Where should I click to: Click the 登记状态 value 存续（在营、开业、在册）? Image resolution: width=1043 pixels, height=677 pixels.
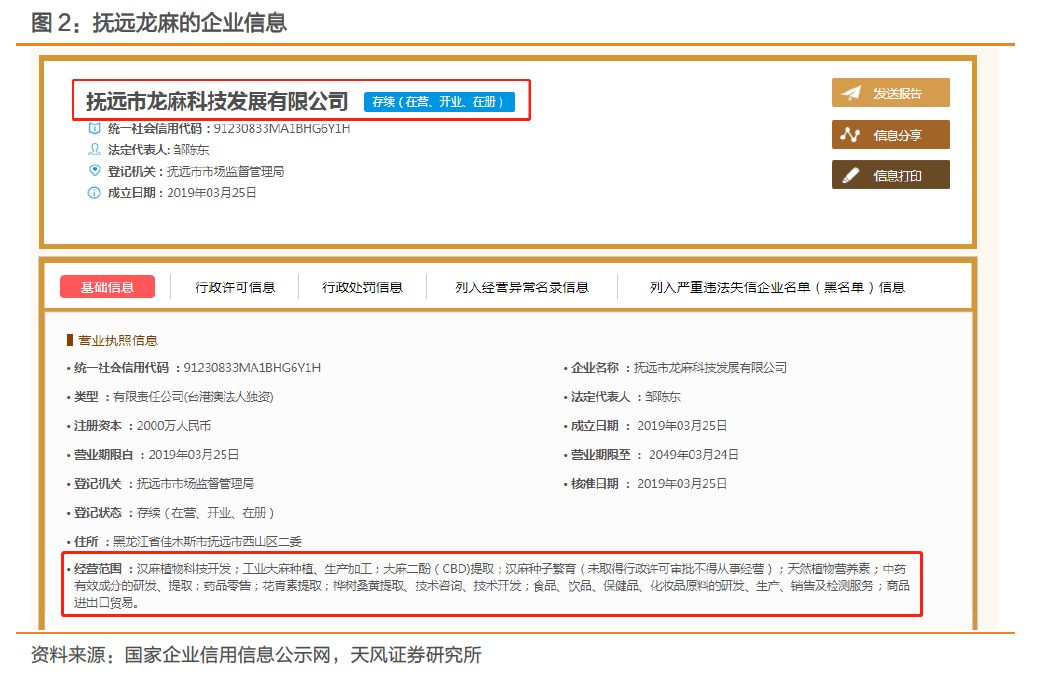pyautogui.click(x=206, y=513)
